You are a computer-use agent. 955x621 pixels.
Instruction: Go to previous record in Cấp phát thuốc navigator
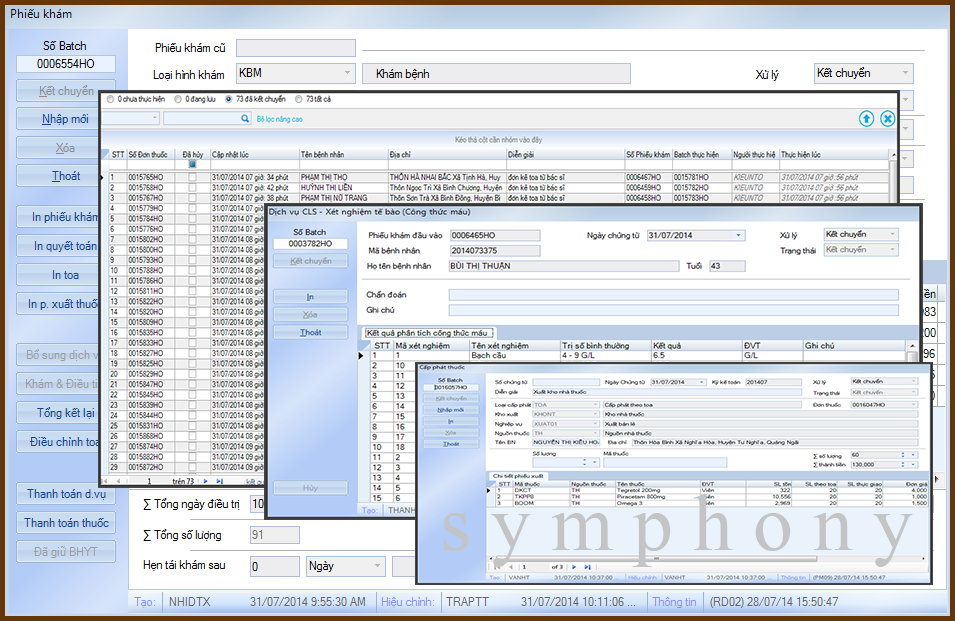(510, 567)
